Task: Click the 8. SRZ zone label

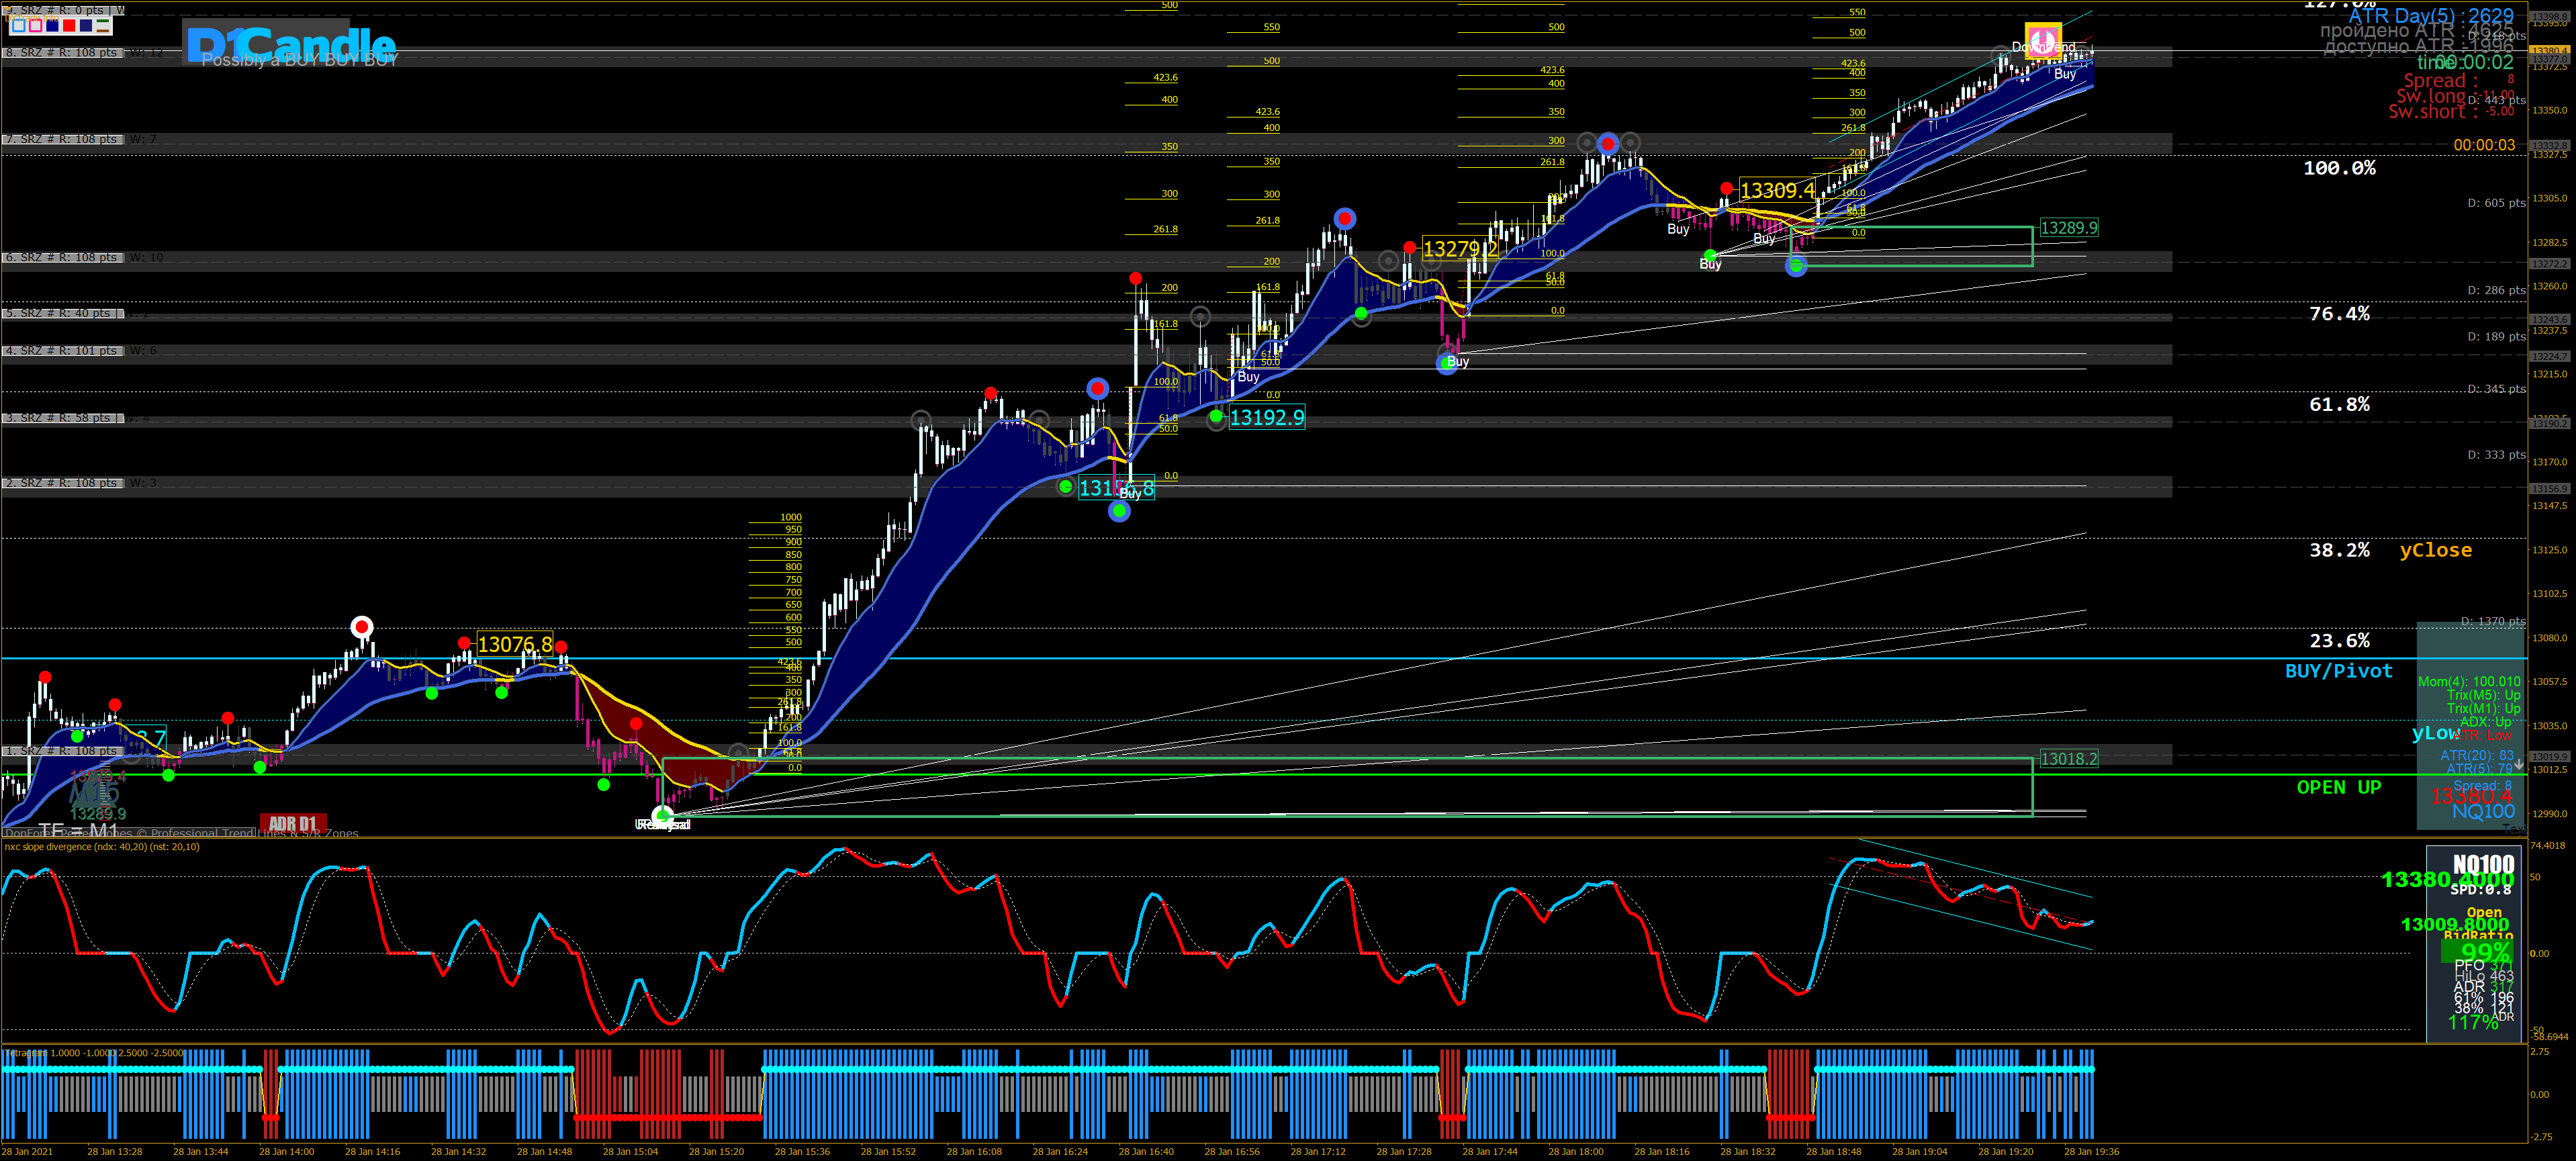Action: point(62,52)
